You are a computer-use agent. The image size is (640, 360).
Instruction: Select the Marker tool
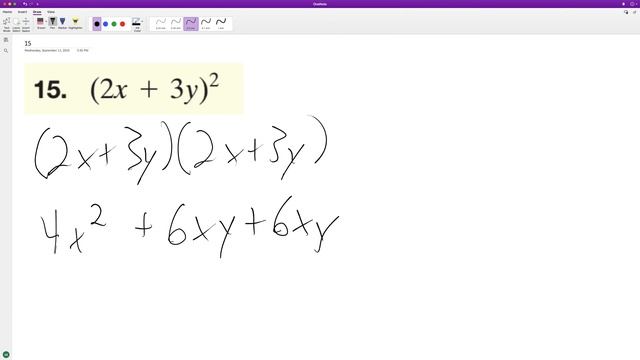point(62,23)
